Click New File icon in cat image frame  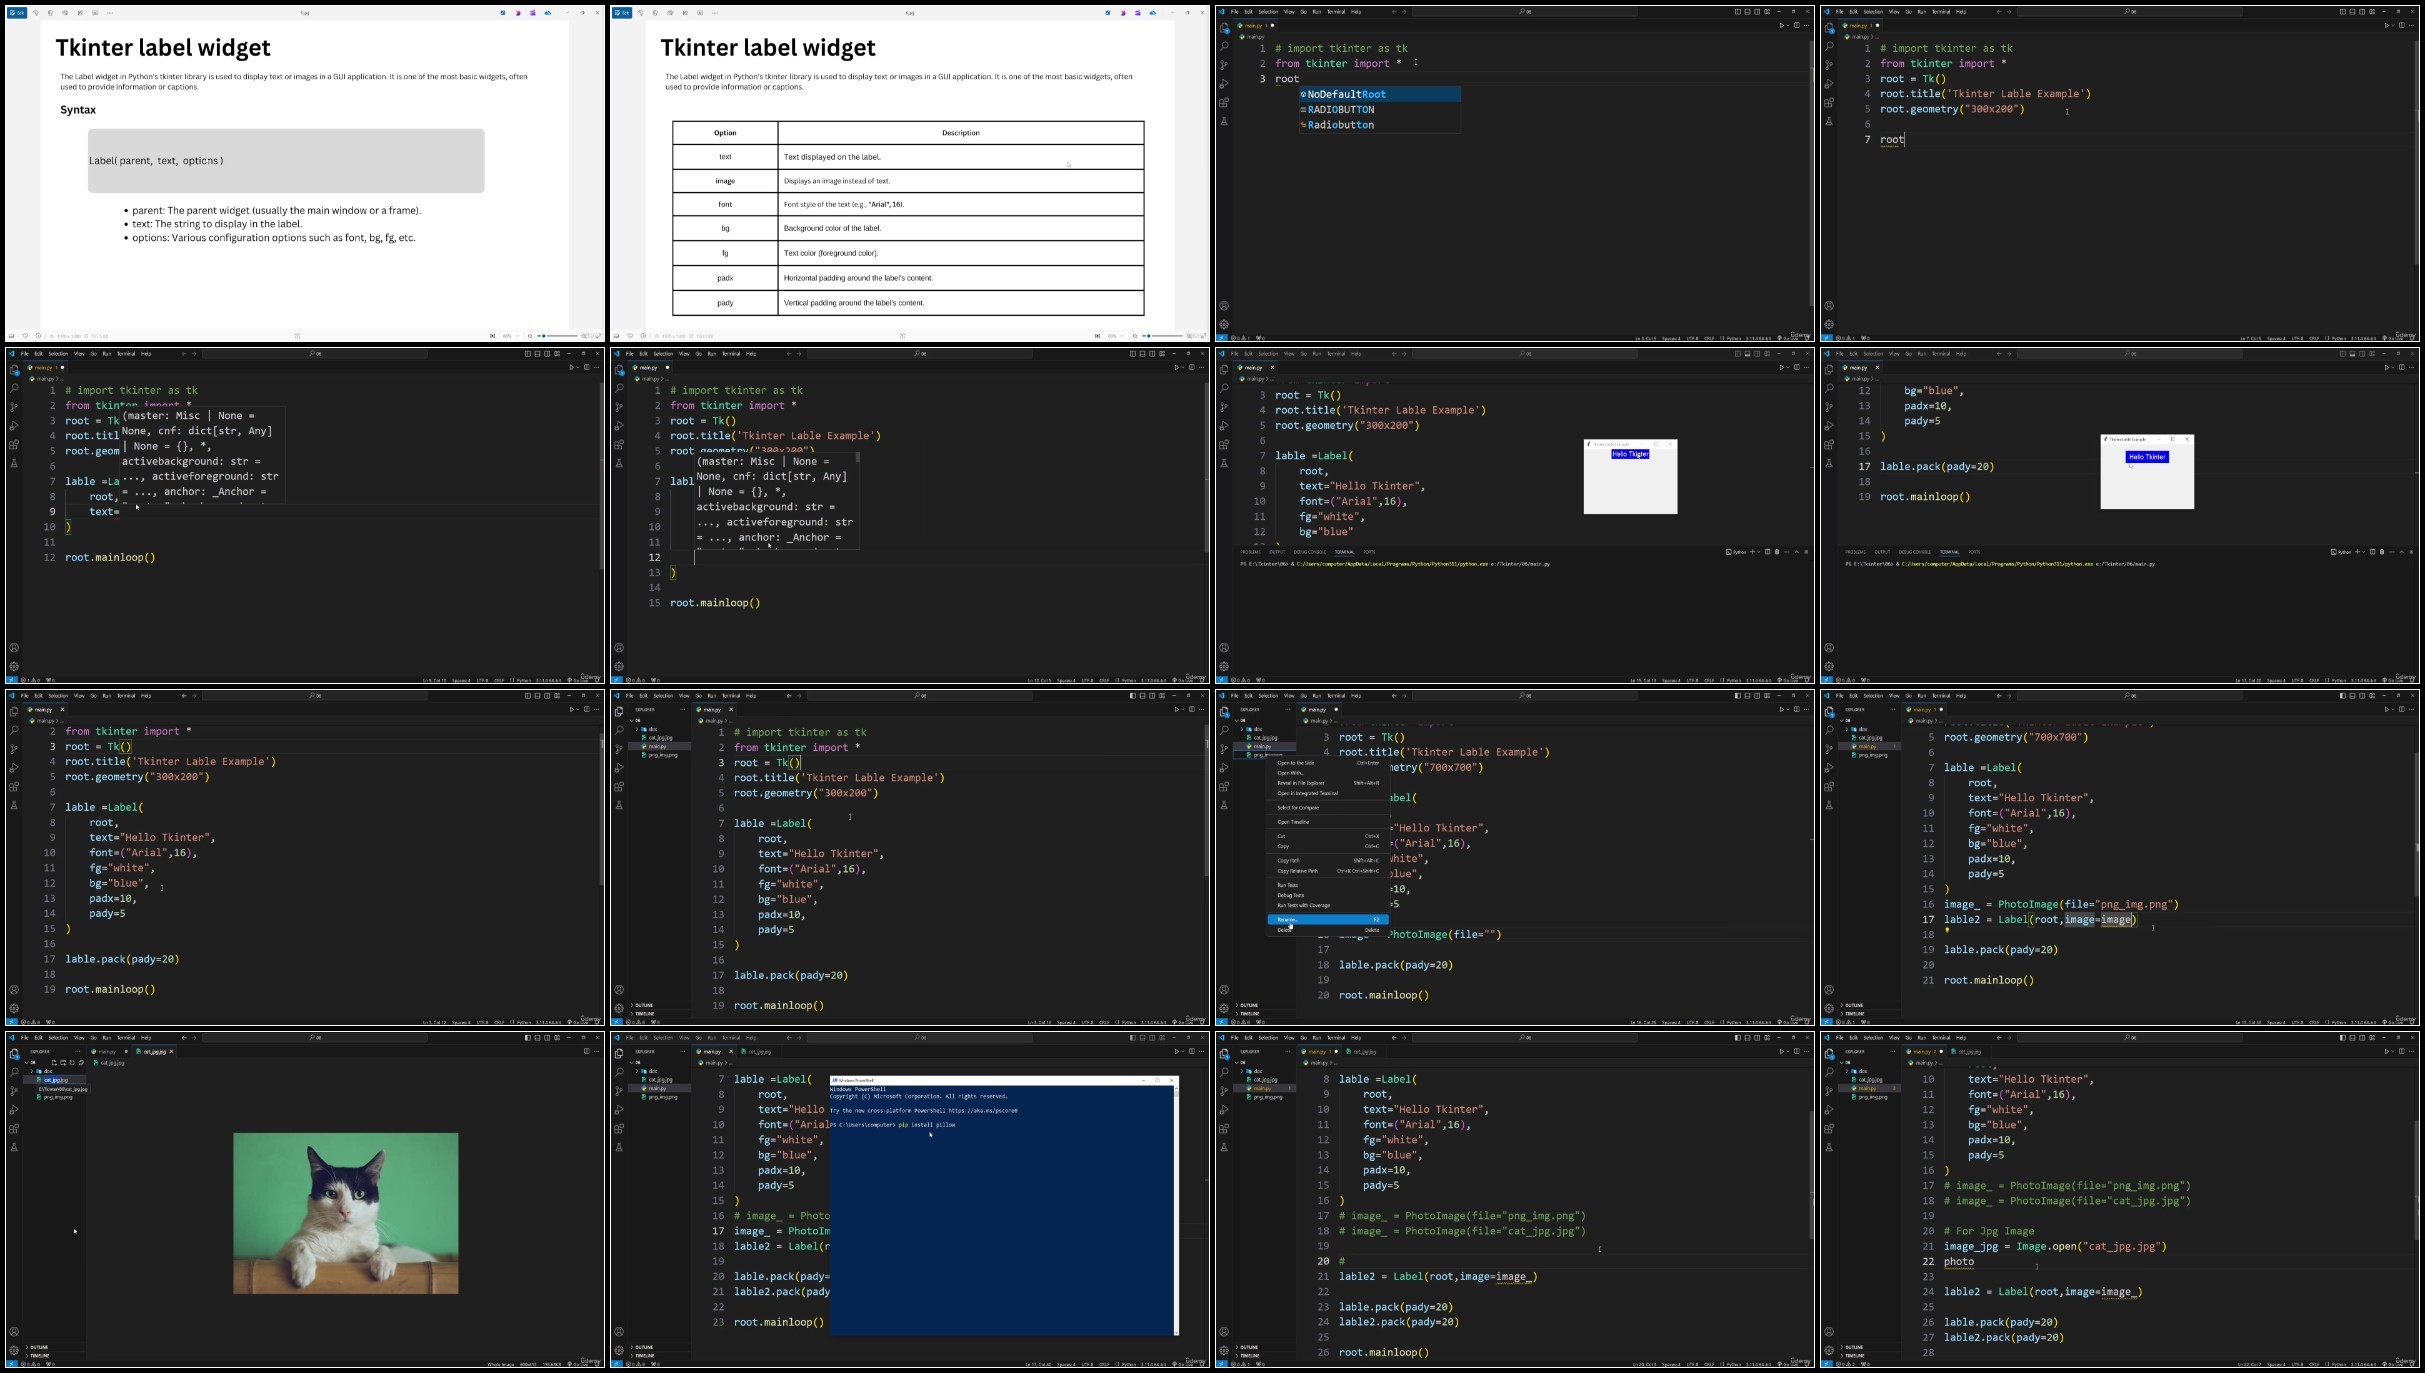point(54,1062)
